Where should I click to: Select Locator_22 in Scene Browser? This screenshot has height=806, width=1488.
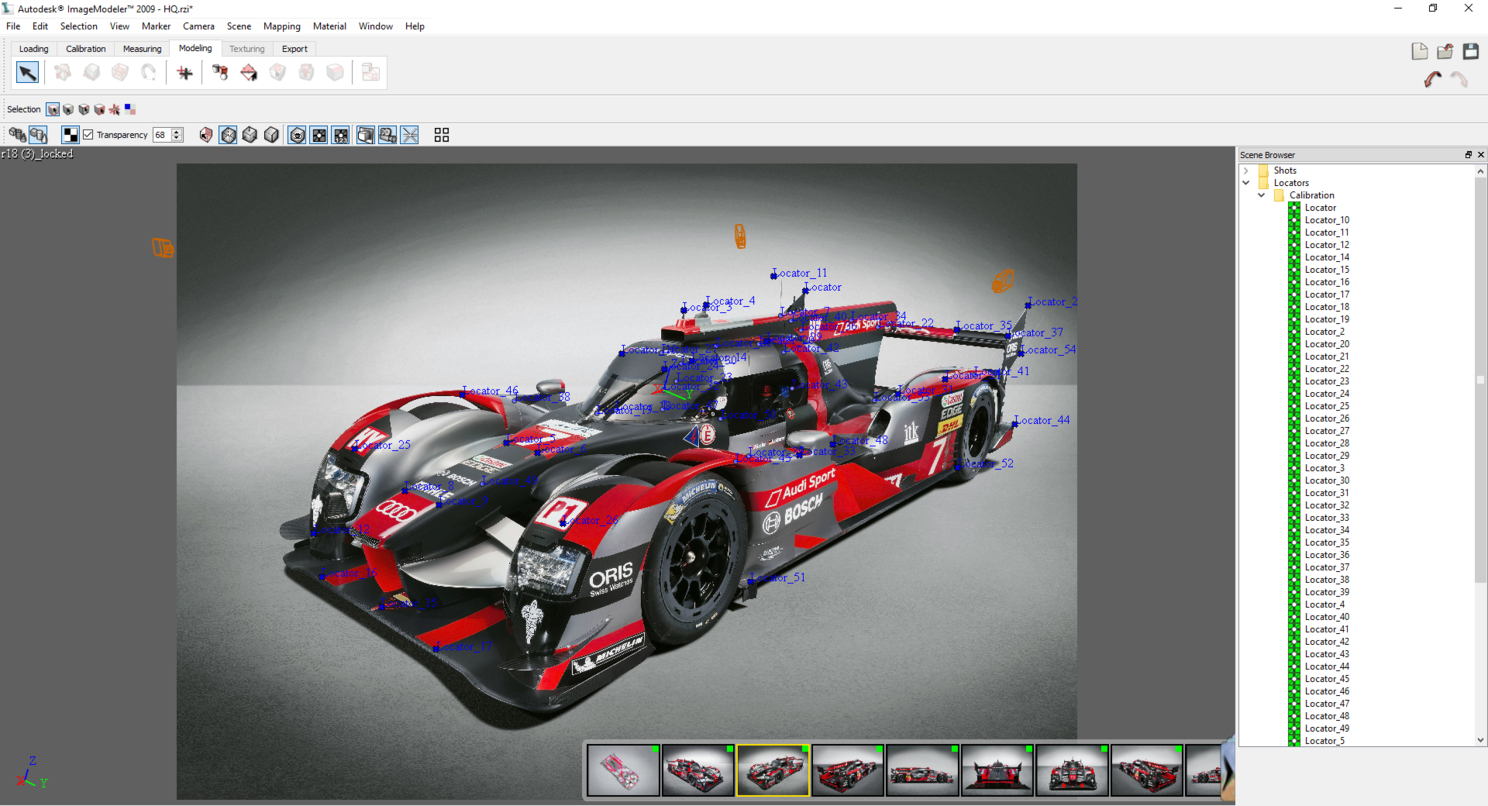point(1326,369)
